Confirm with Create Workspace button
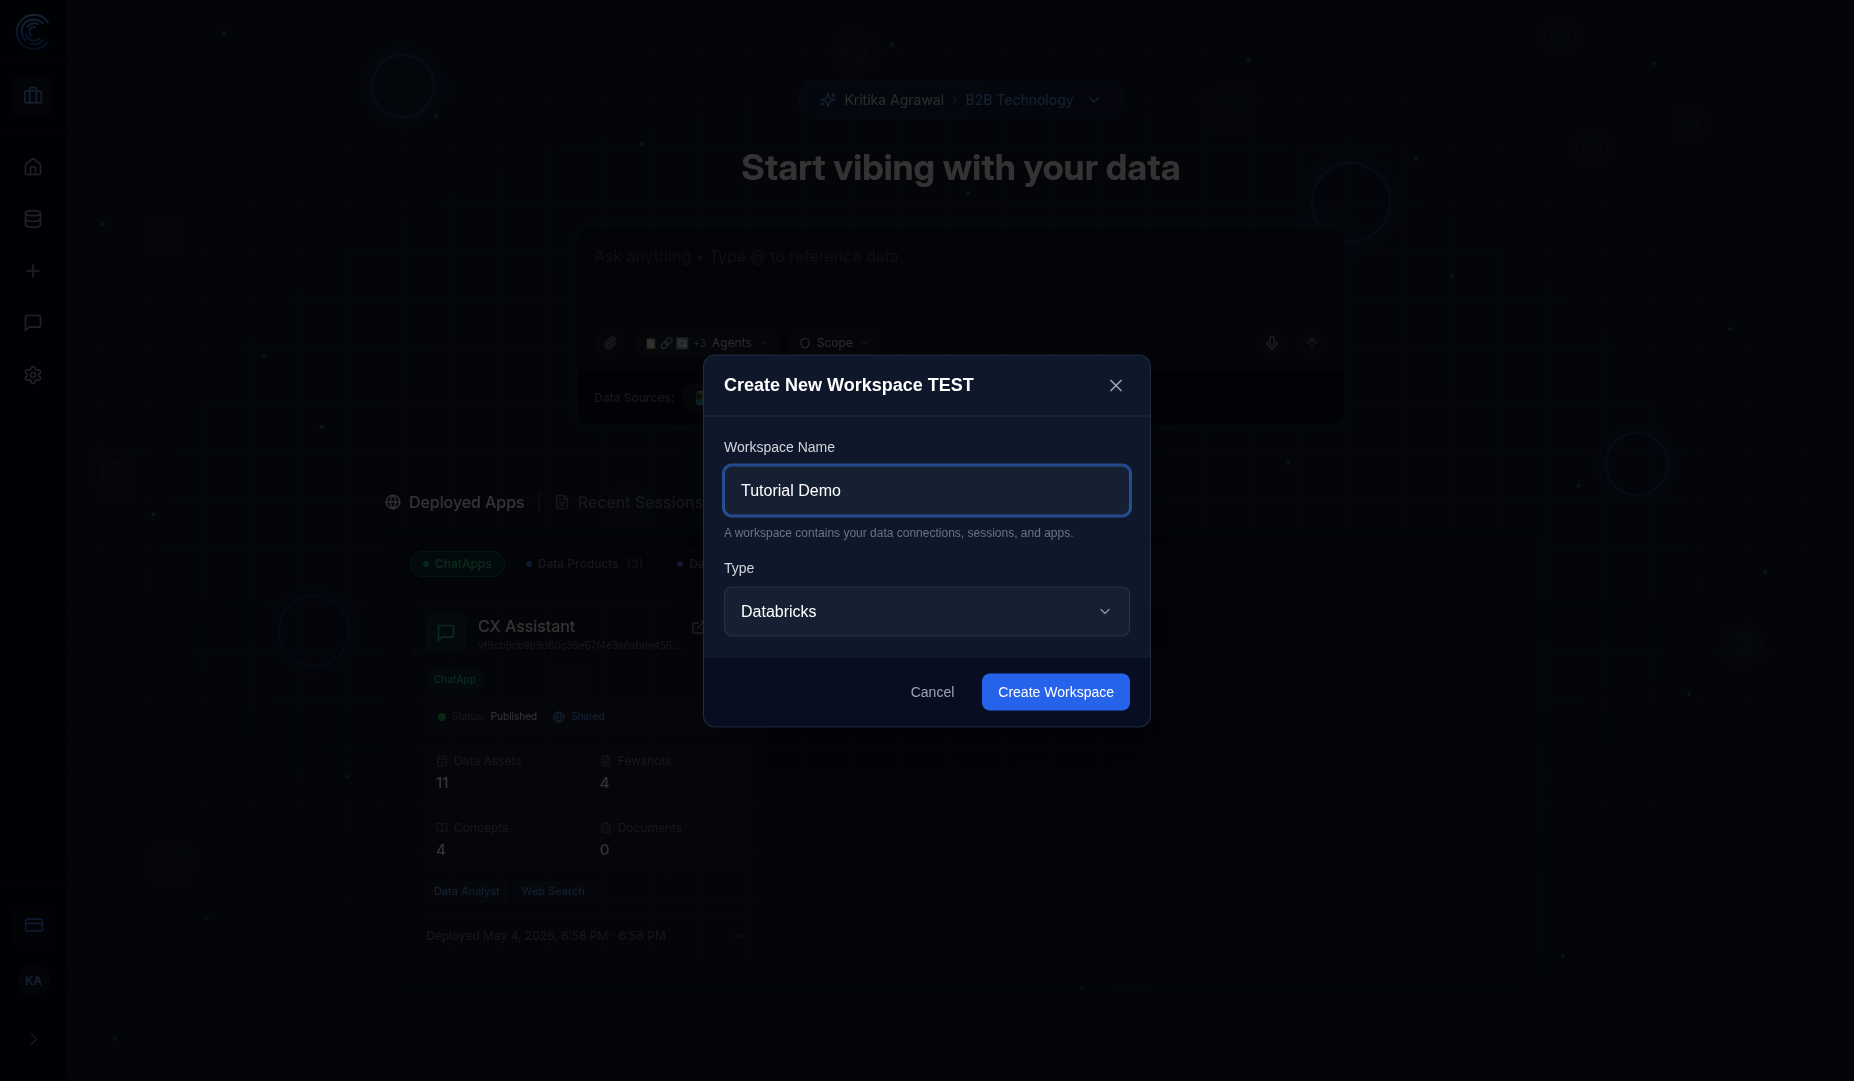 point(1056,692)
